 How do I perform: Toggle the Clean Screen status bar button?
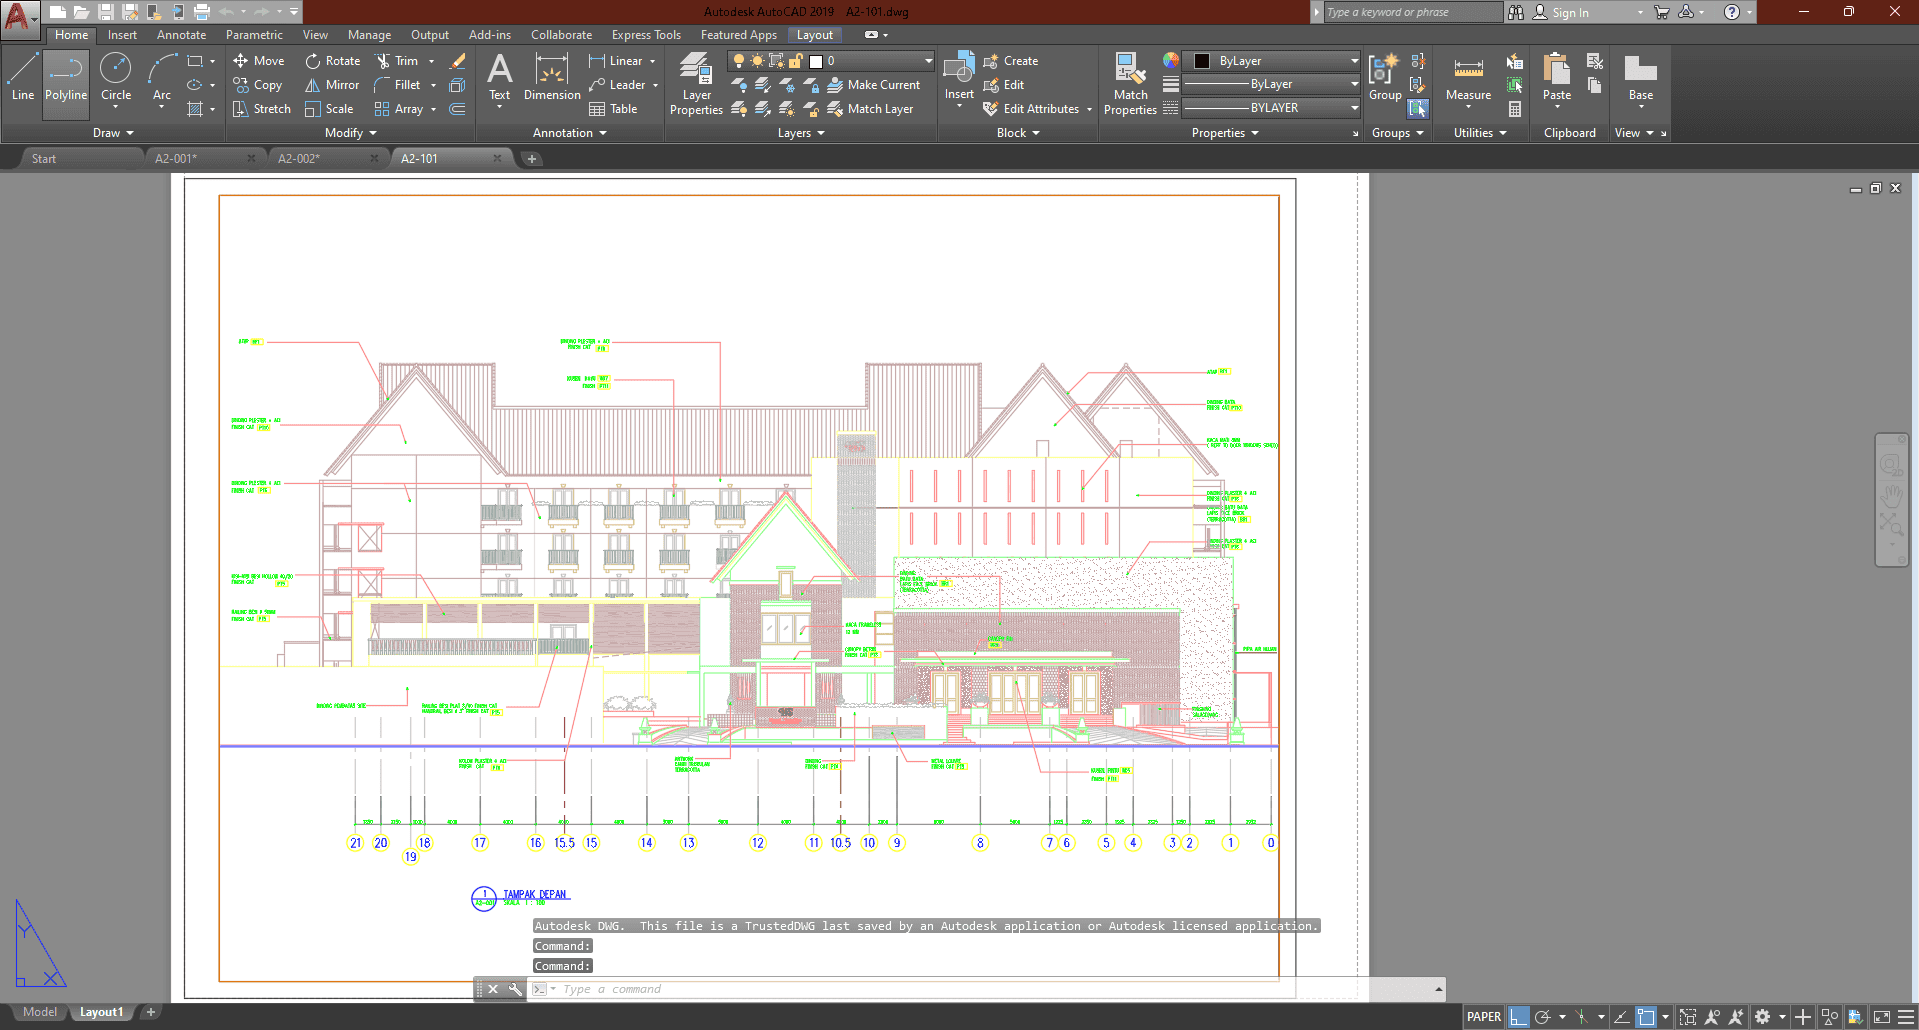(1881, 1017)
